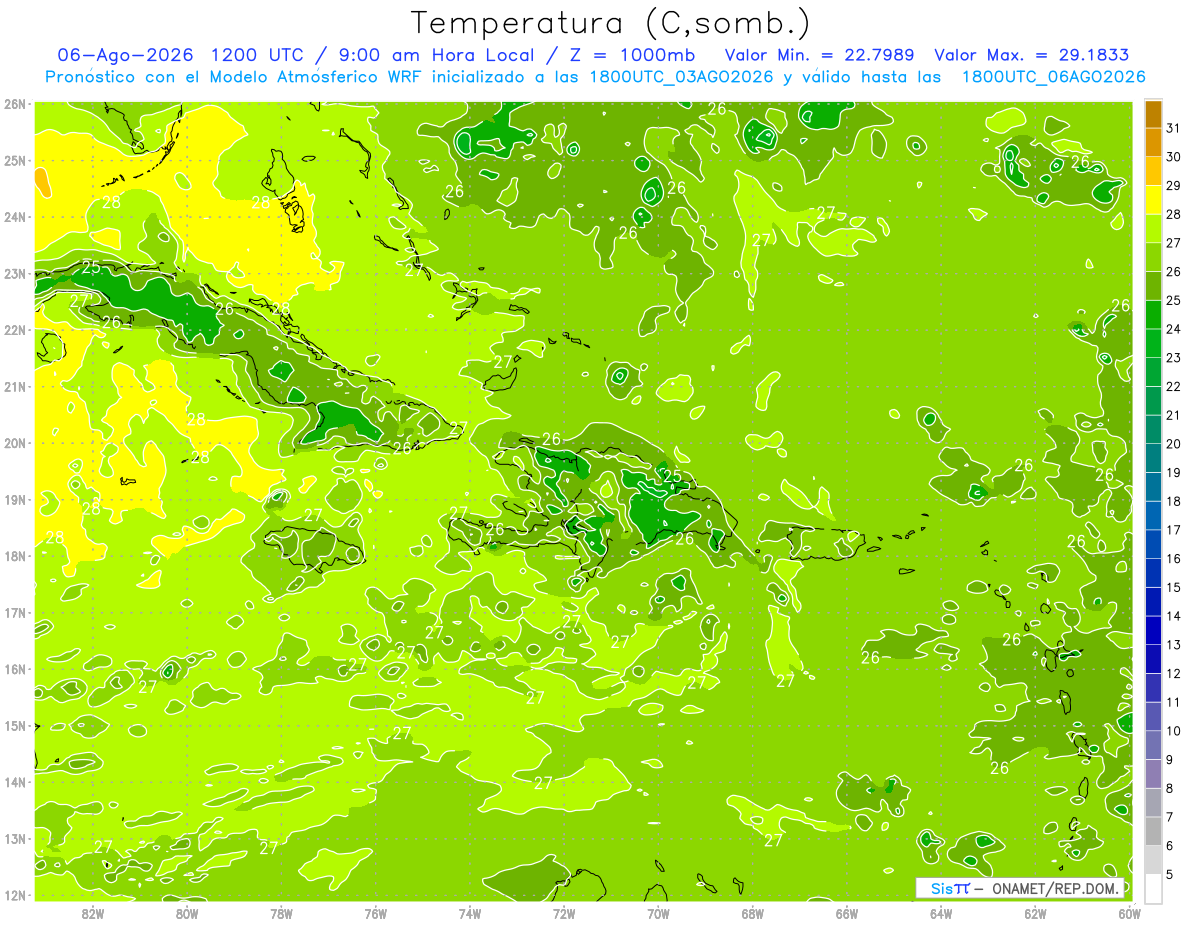Click the legend scale value 30
Image resolution: width=1200 pixels, height=927 pixels.
point(1173,157)
